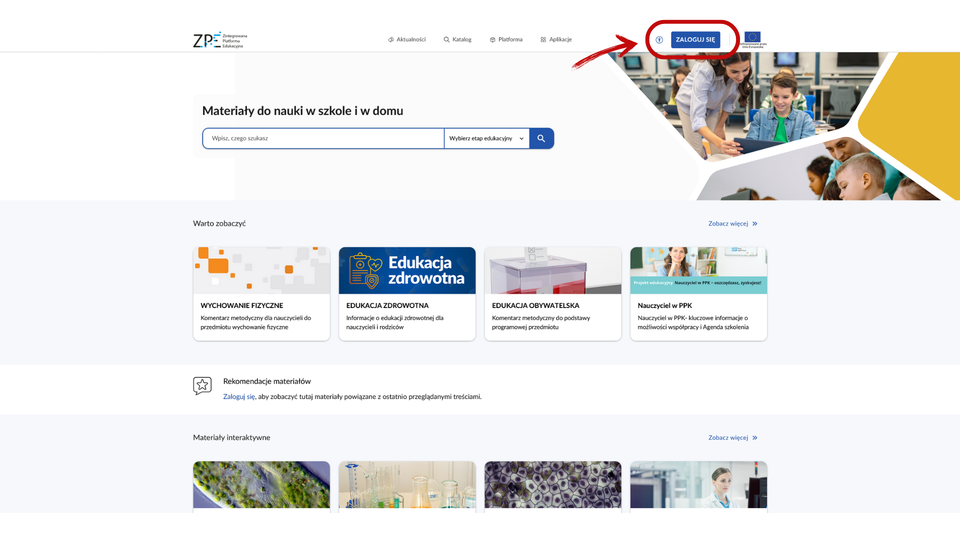960x540 pixels.
Task: Expand the 'Wybierz etap edukacyjny' dropdown
Action: [486, 139]
